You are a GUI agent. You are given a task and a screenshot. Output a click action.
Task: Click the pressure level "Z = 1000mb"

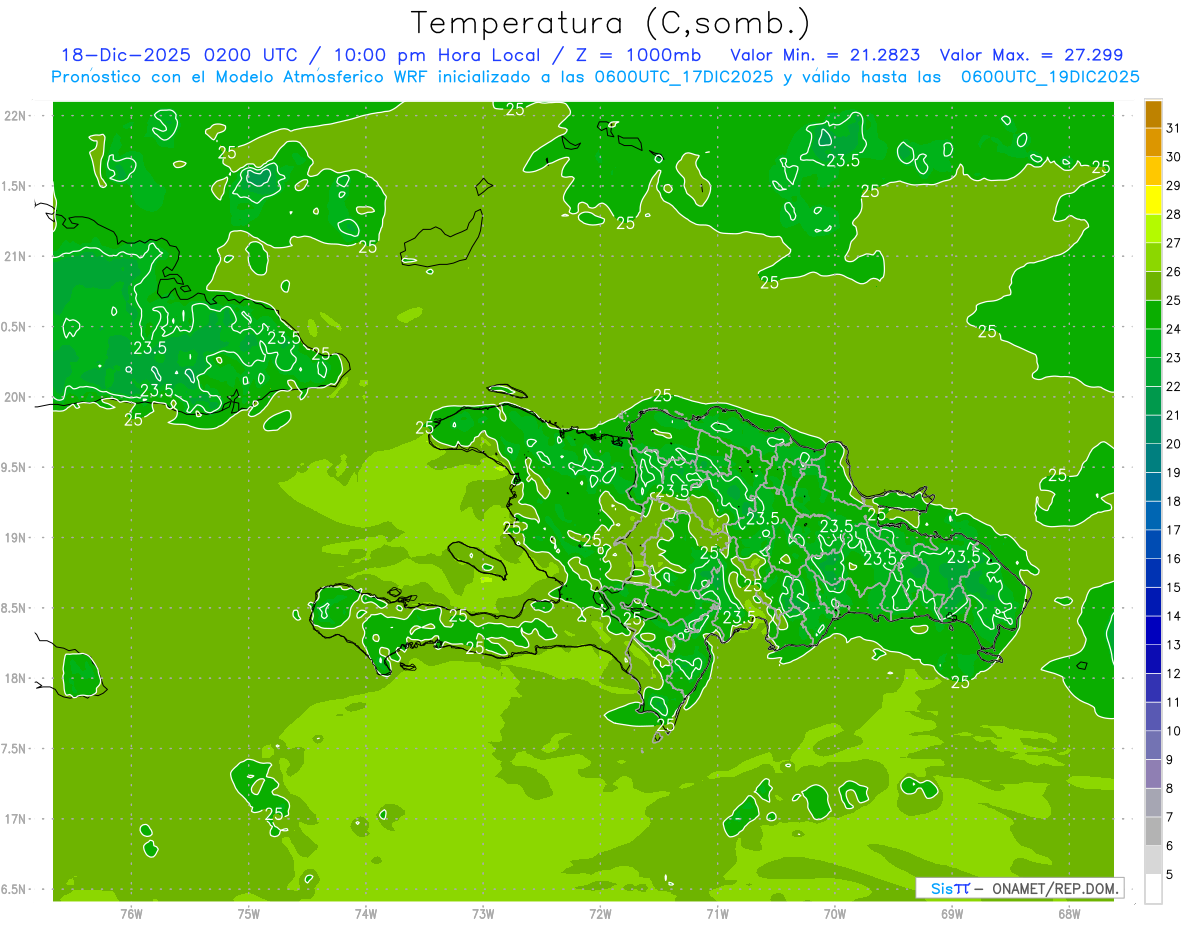638,56
